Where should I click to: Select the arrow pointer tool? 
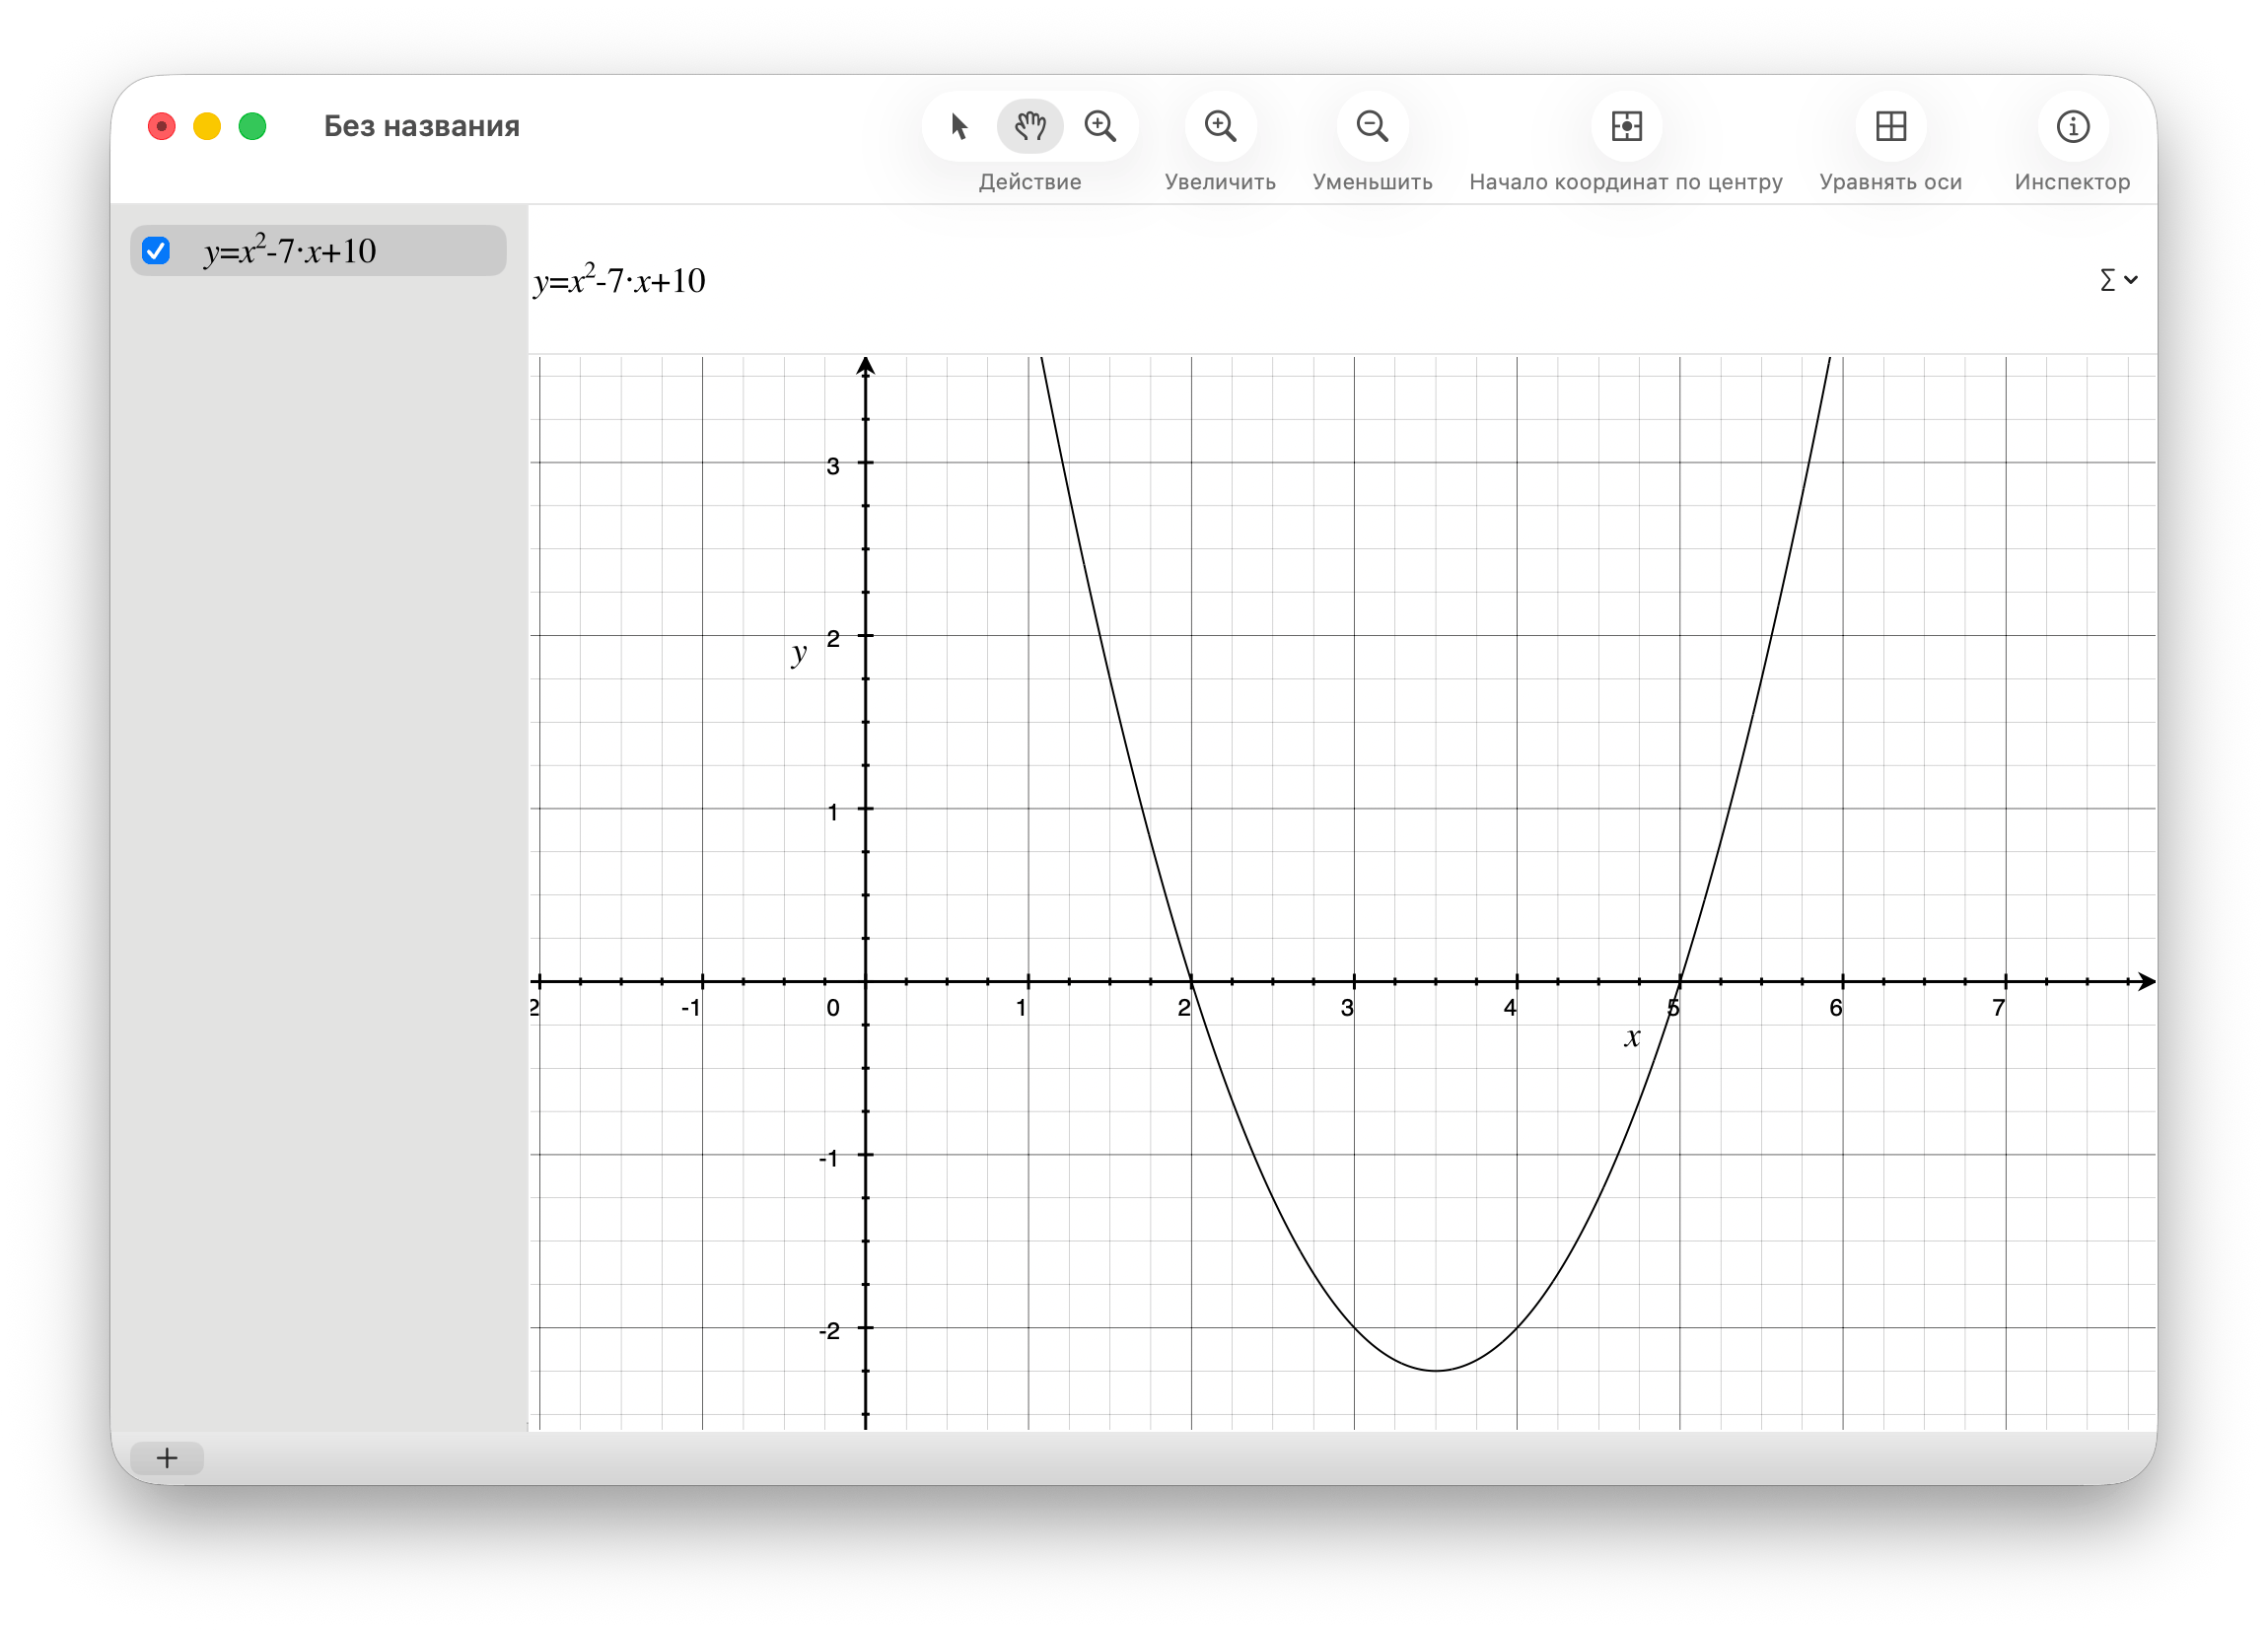pos(959,126)
